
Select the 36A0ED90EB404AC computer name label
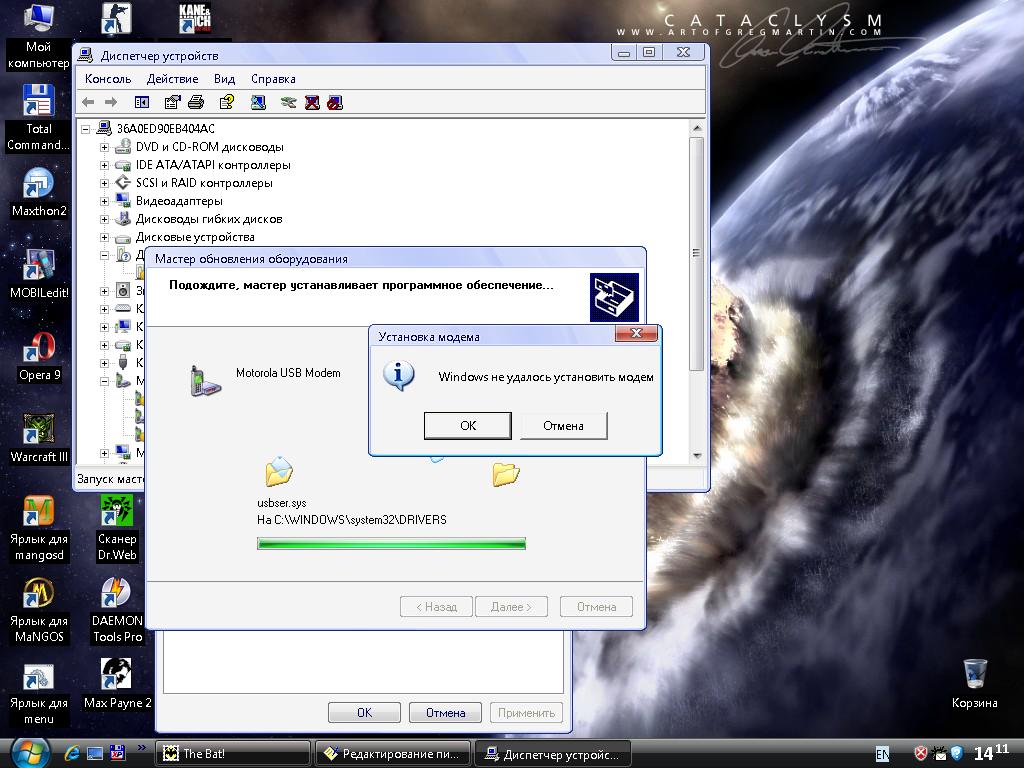(166, 129)
